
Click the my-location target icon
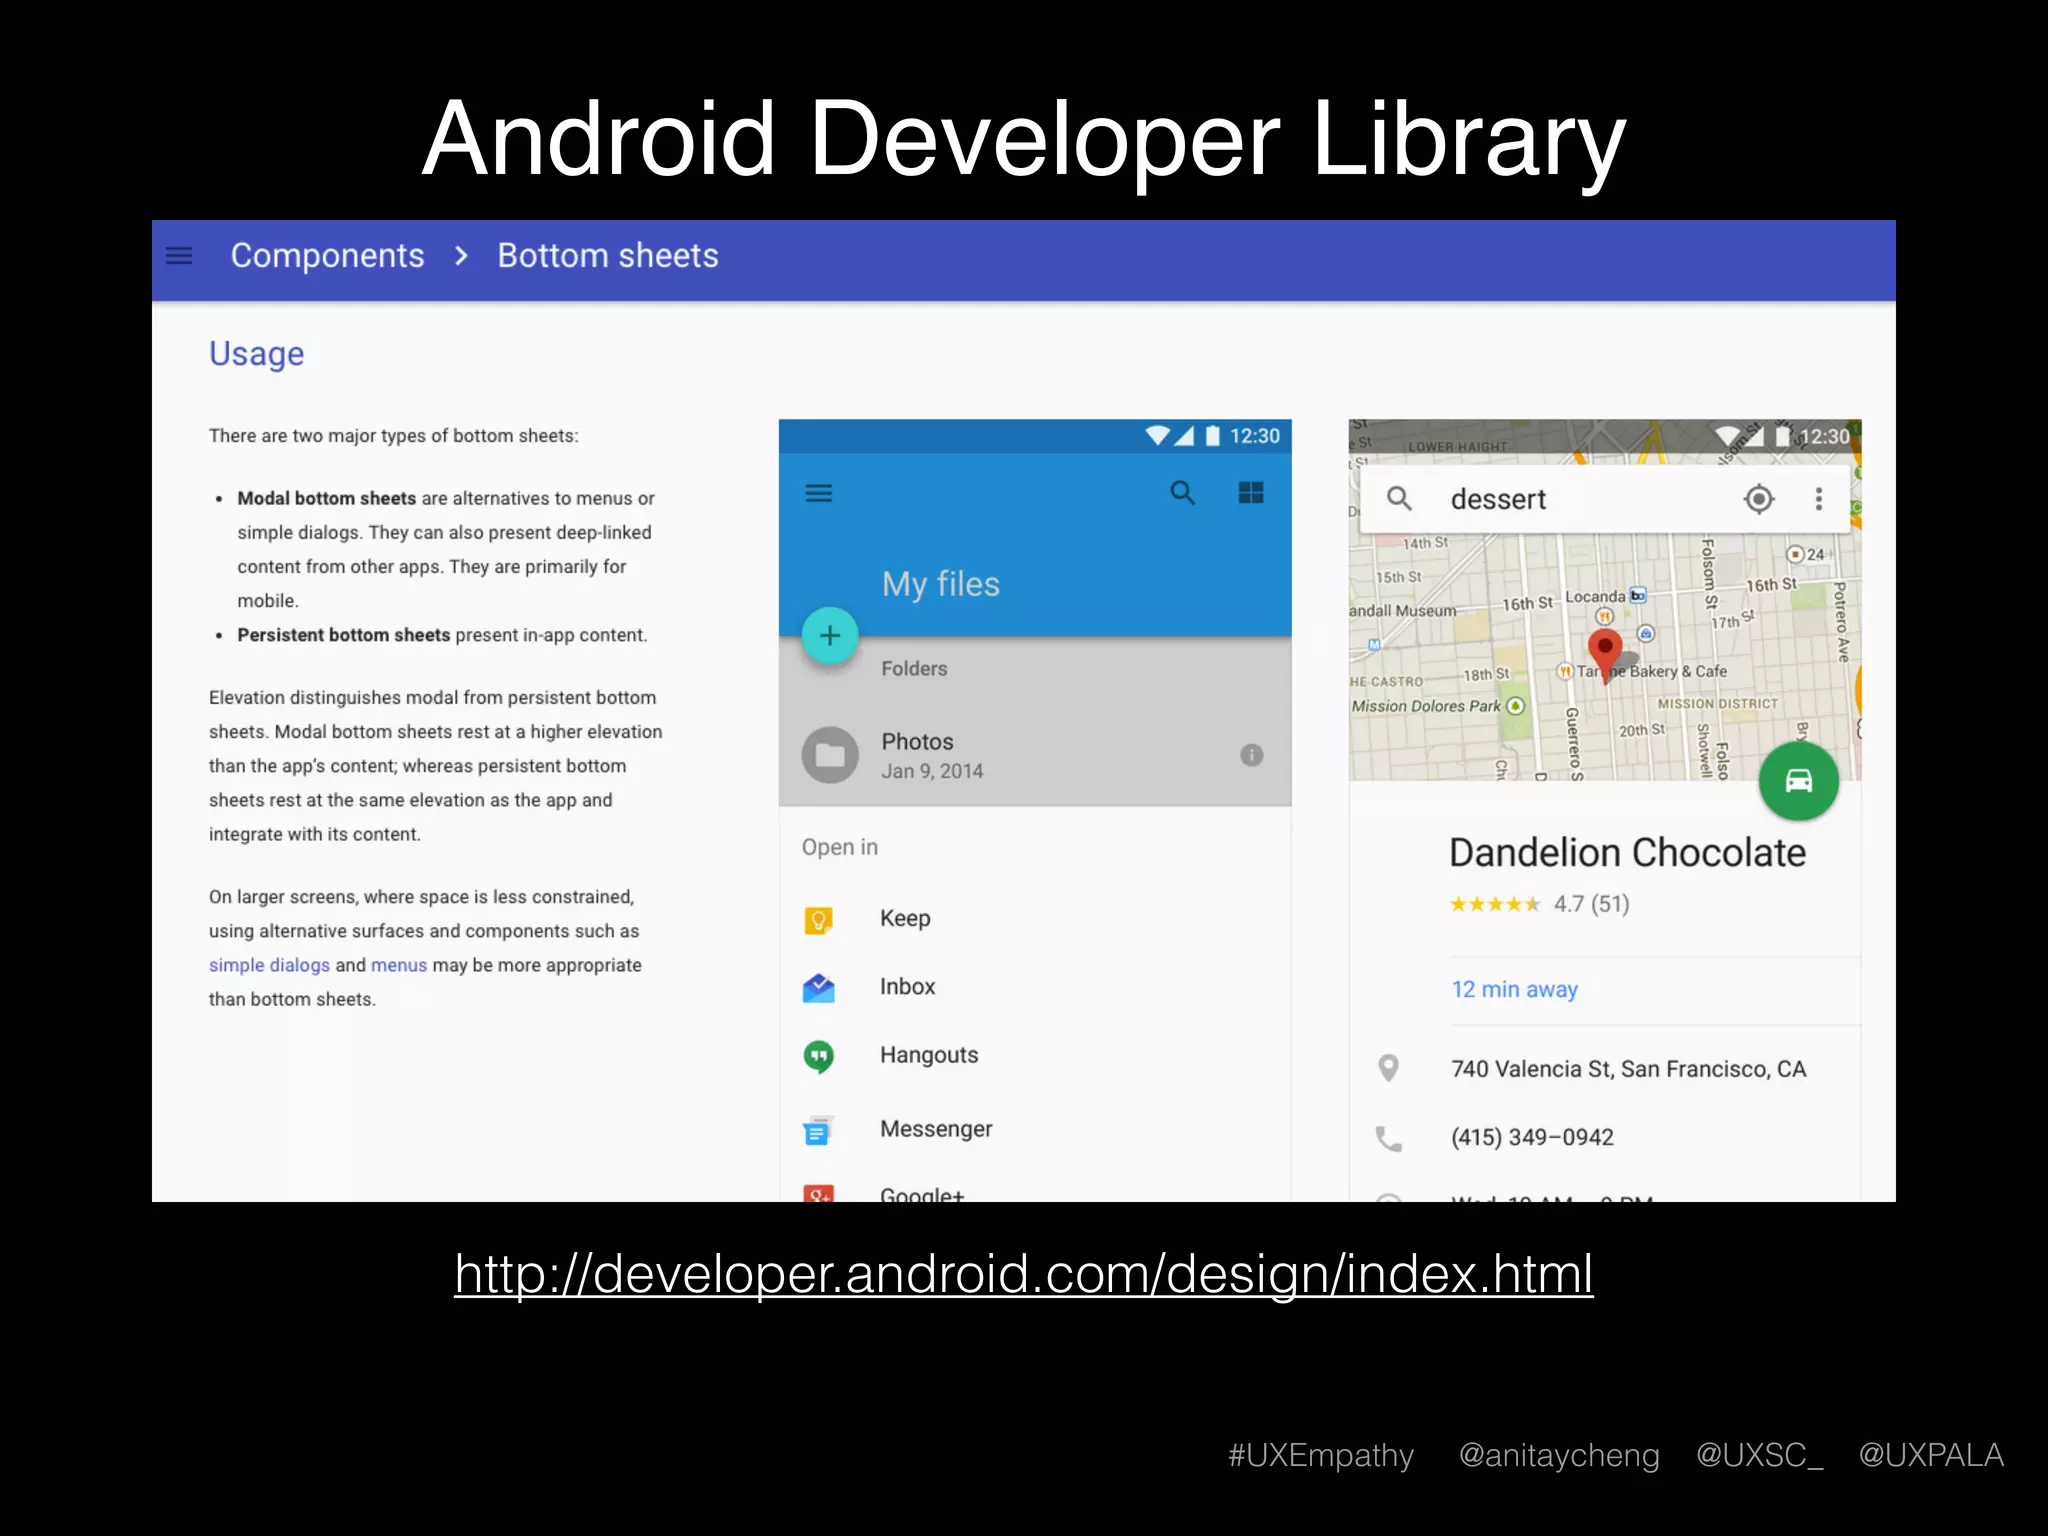click(1758, 498)
